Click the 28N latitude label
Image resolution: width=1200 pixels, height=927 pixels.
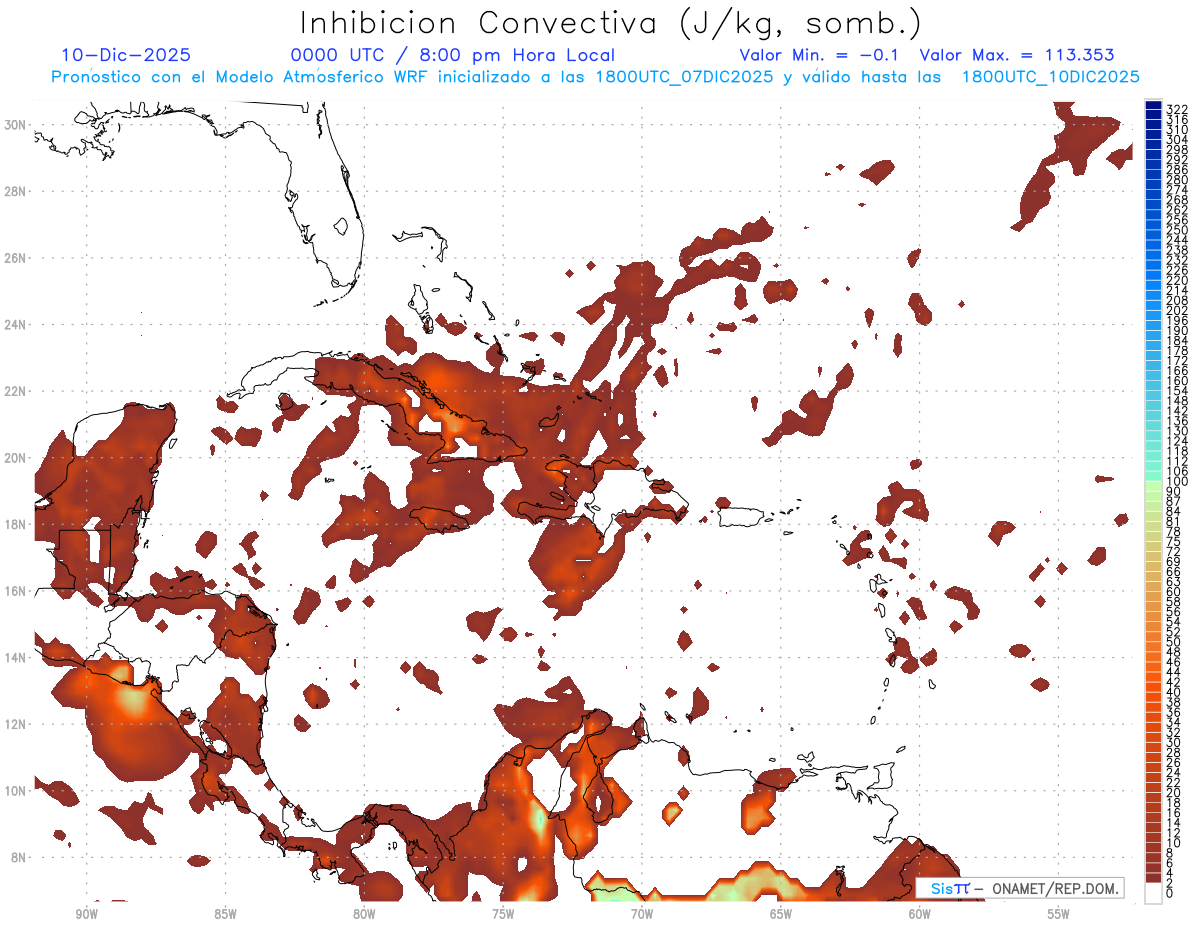13,191
